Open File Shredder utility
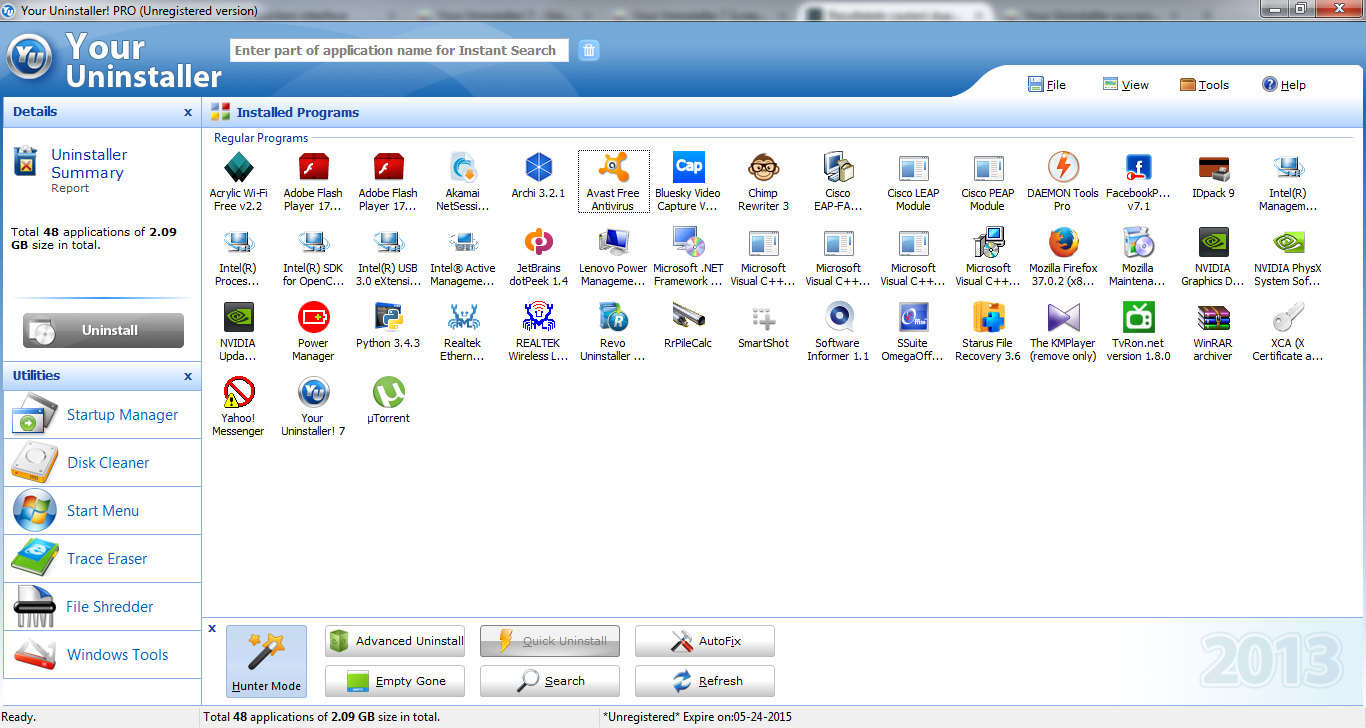 (x=102, y=607)
